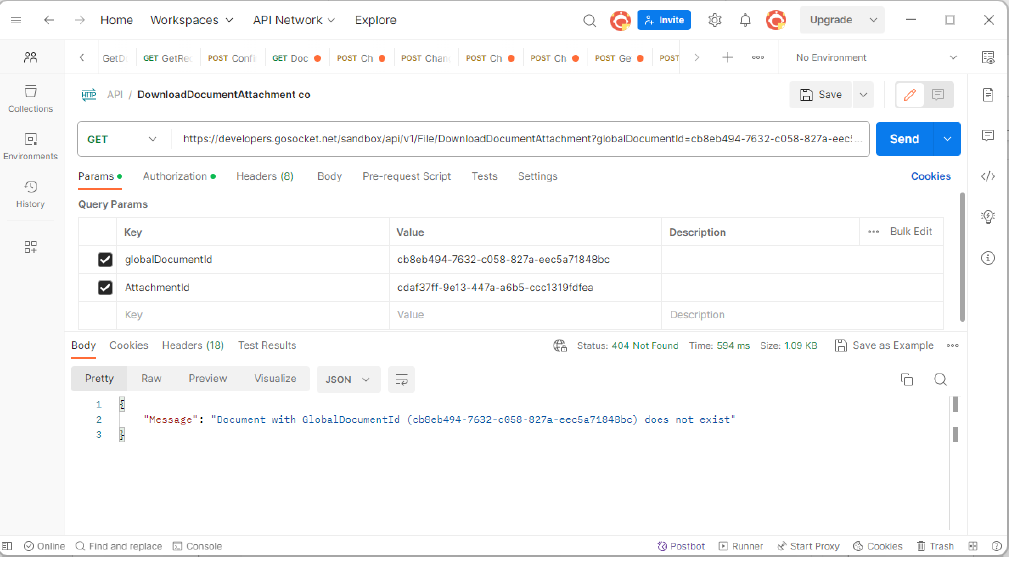Open the Upgrade dropdown arrow
The image size is (1009, 561).
click(x=873, y=20)
